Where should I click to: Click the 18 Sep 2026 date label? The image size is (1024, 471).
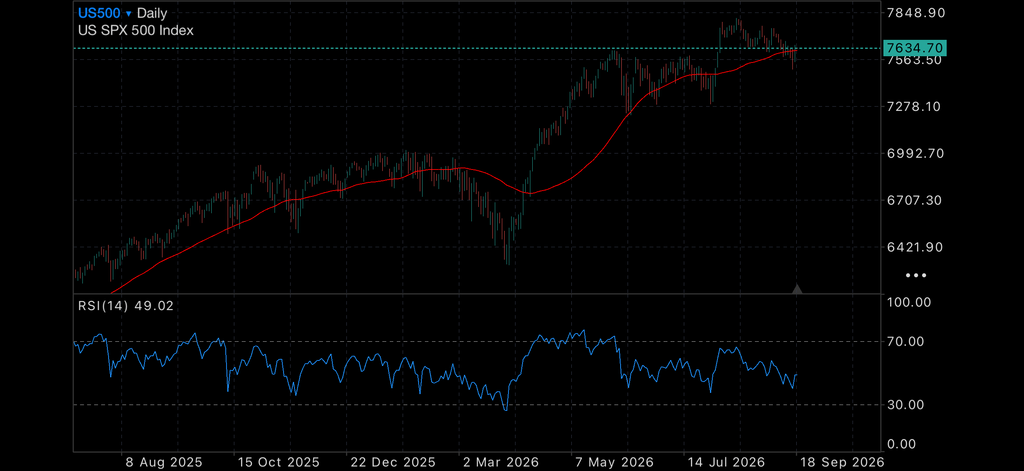843,462
